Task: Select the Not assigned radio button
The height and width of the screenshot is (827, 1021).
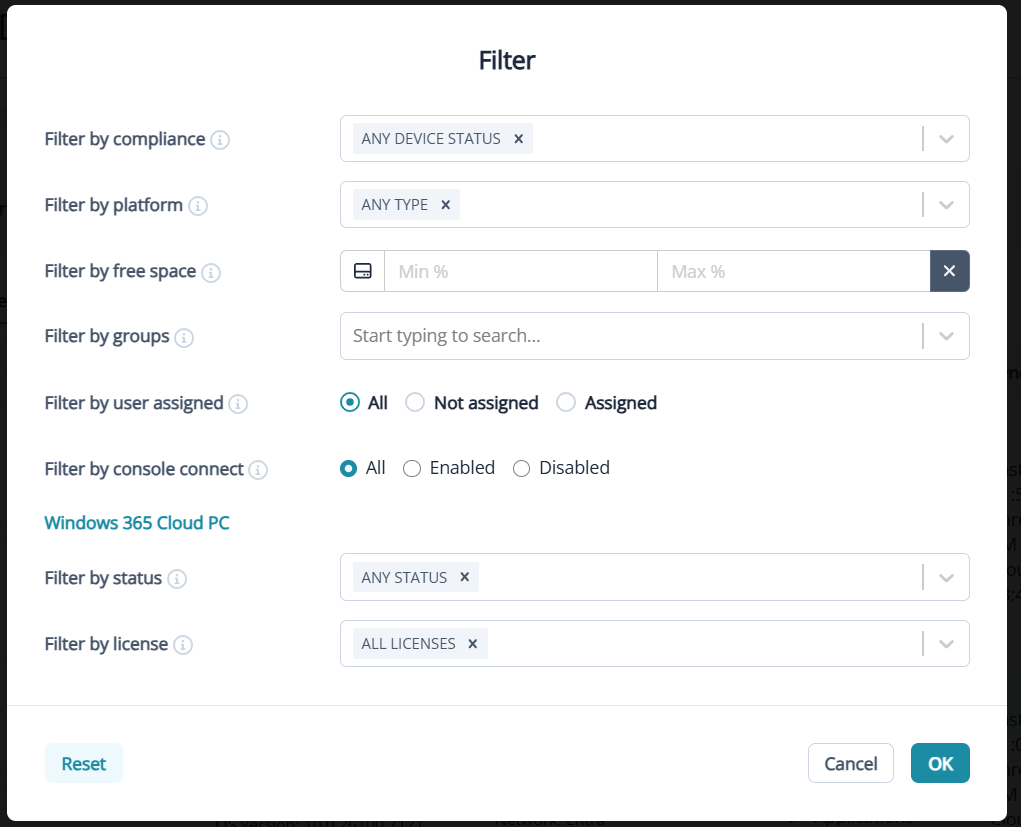Action: pyautogui.click(x=415, y=402)
